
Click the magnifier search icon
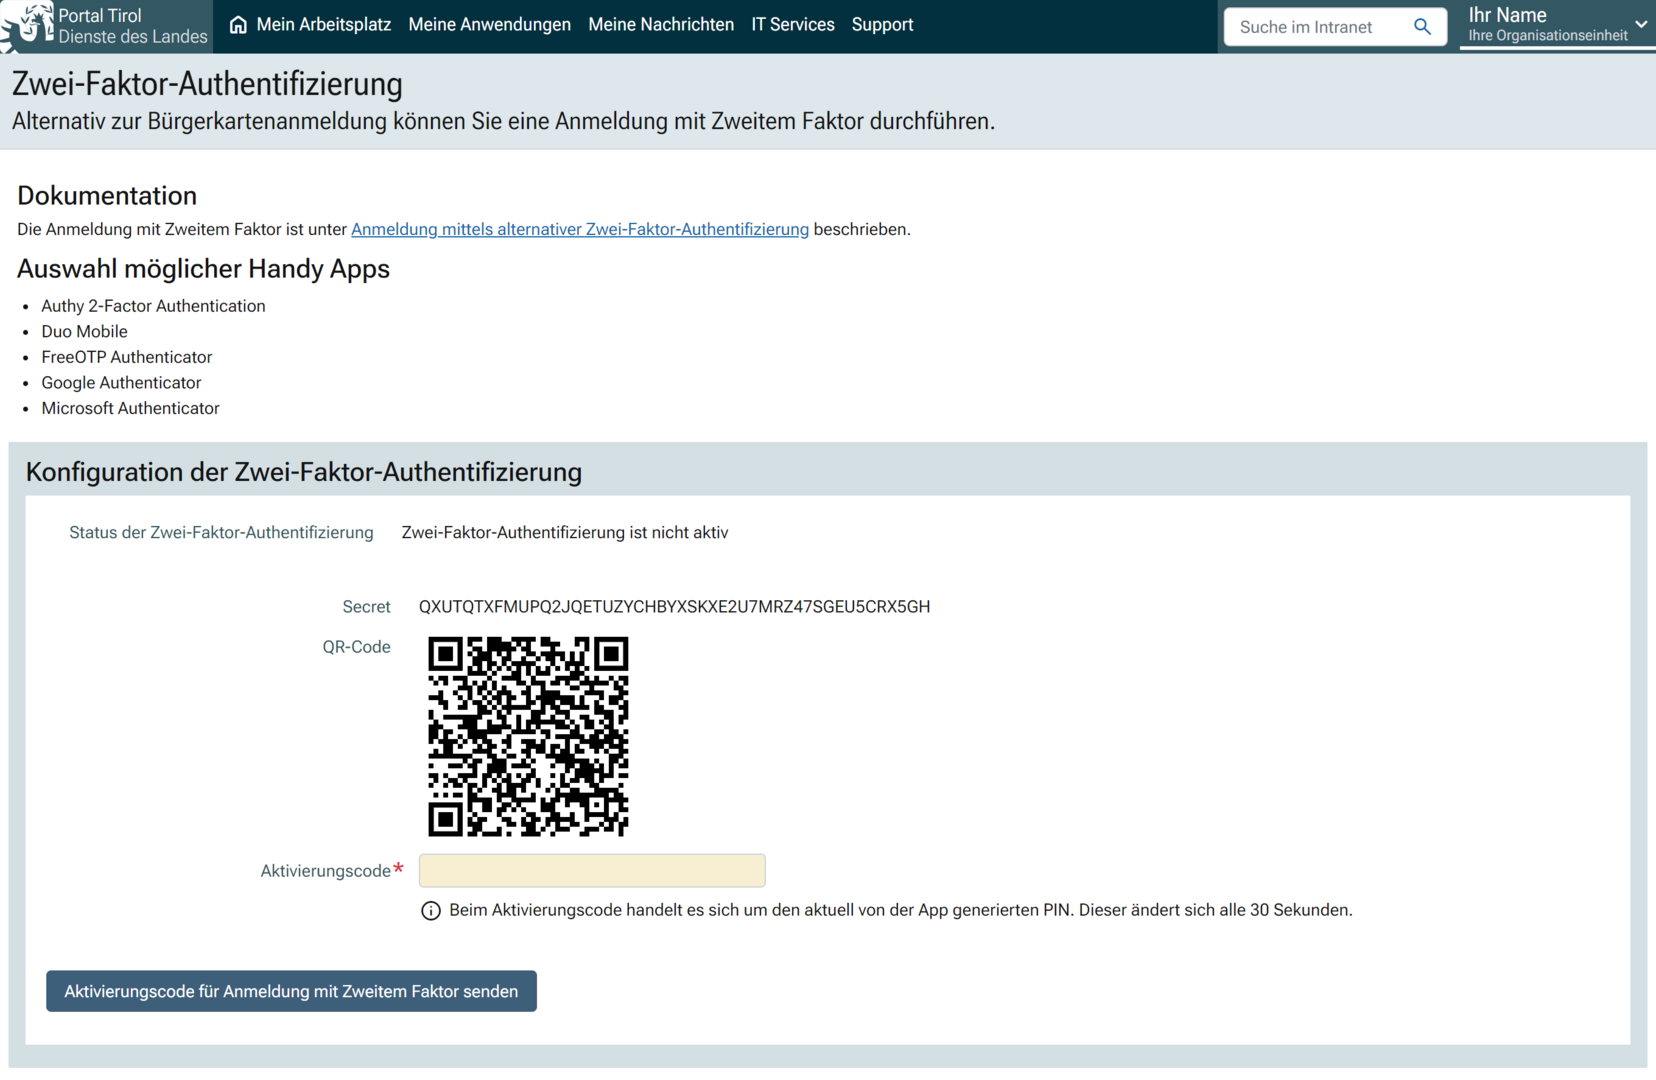1422,27
